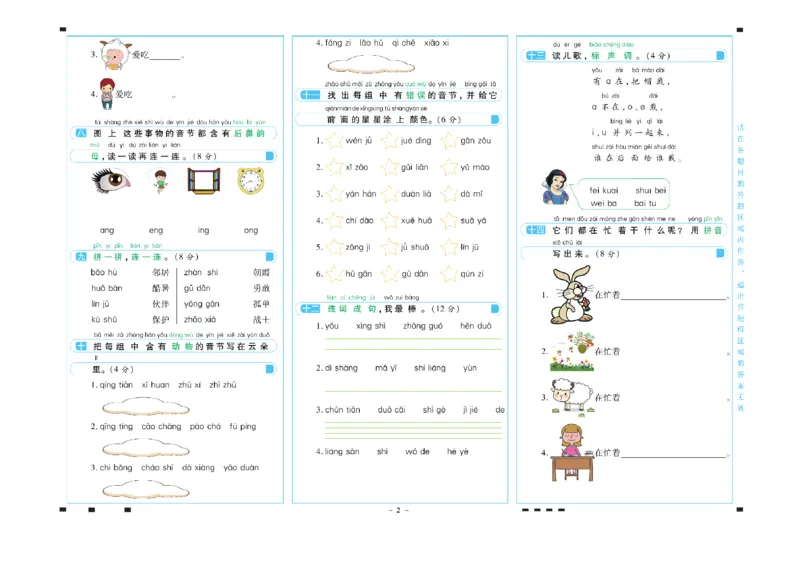Click the white sheep on grass picture
The height and width of the screenshot is (566, 800).
(572, 395)
